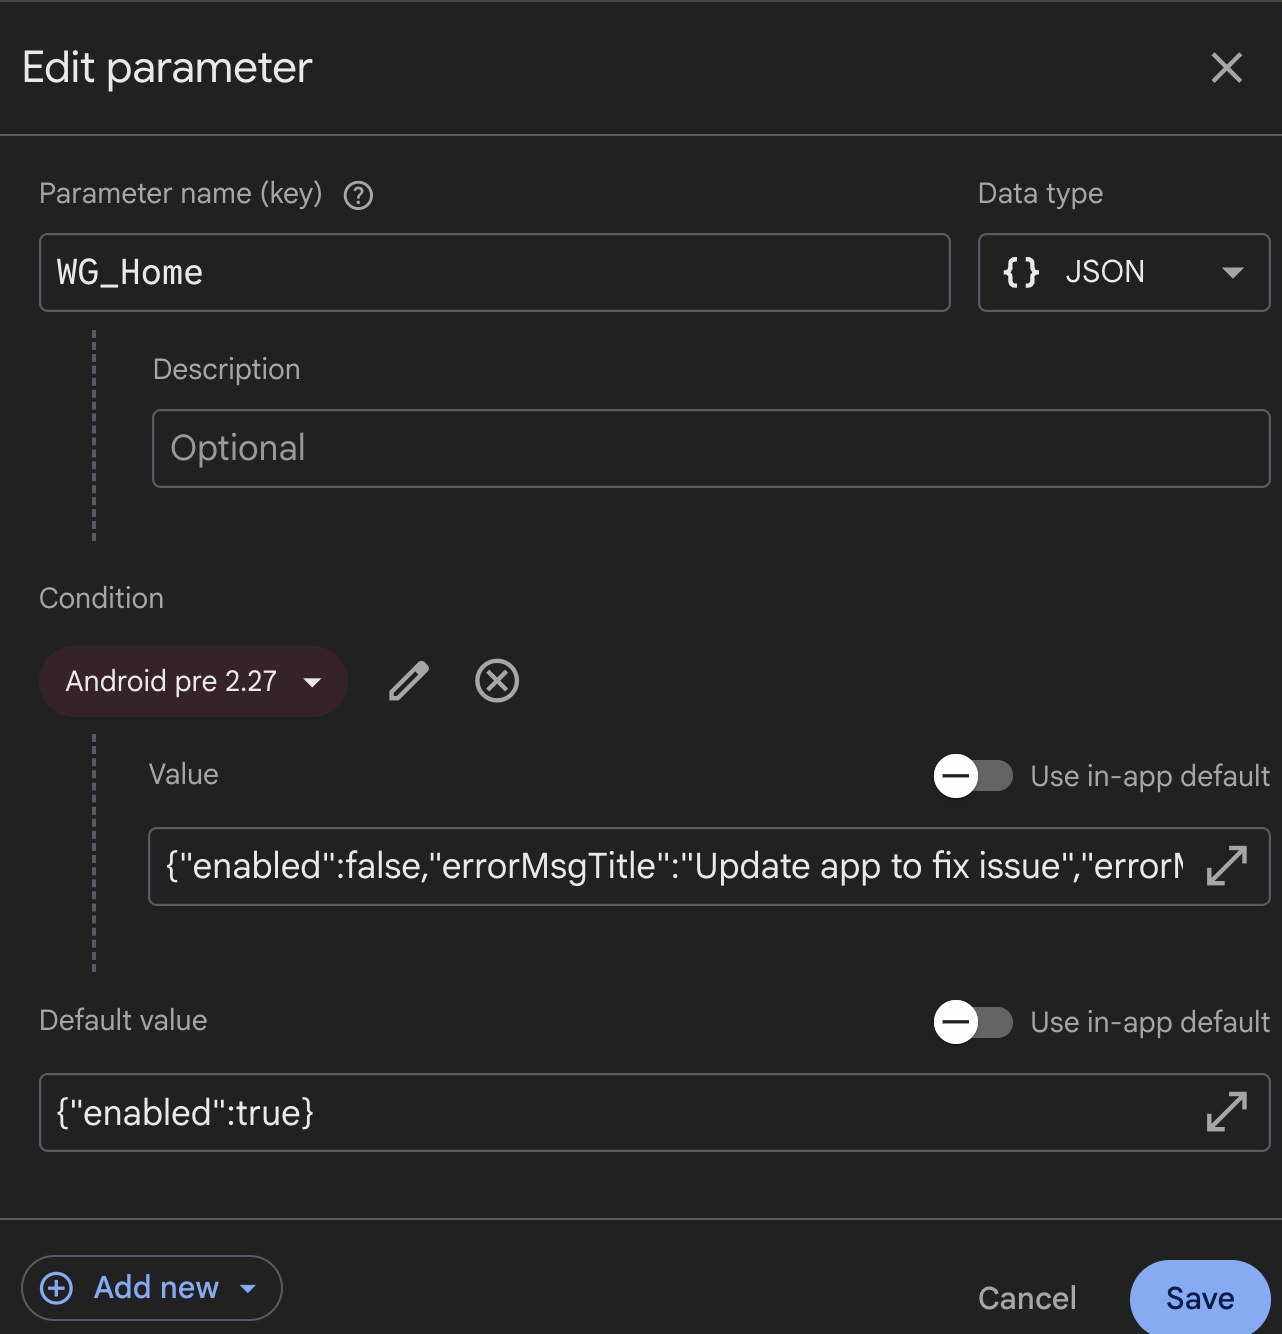Open the Android pre 2.27 condition dropdown
The image size is (1282, 1334).
tap(312, 681)
